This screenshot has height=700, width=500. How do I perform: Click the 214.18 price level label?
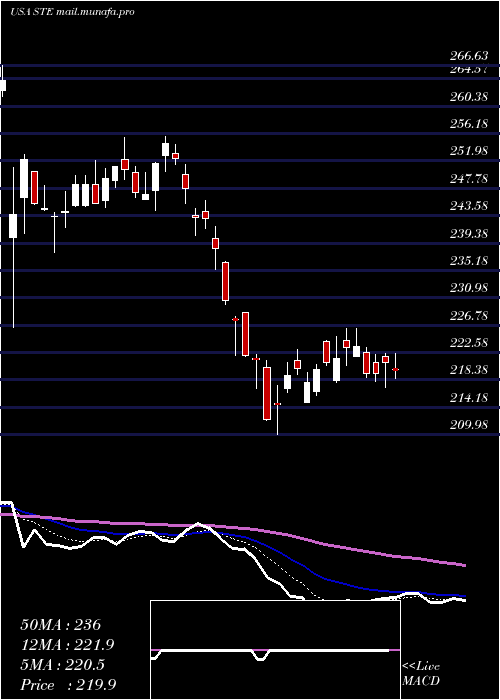coord(468,398)
